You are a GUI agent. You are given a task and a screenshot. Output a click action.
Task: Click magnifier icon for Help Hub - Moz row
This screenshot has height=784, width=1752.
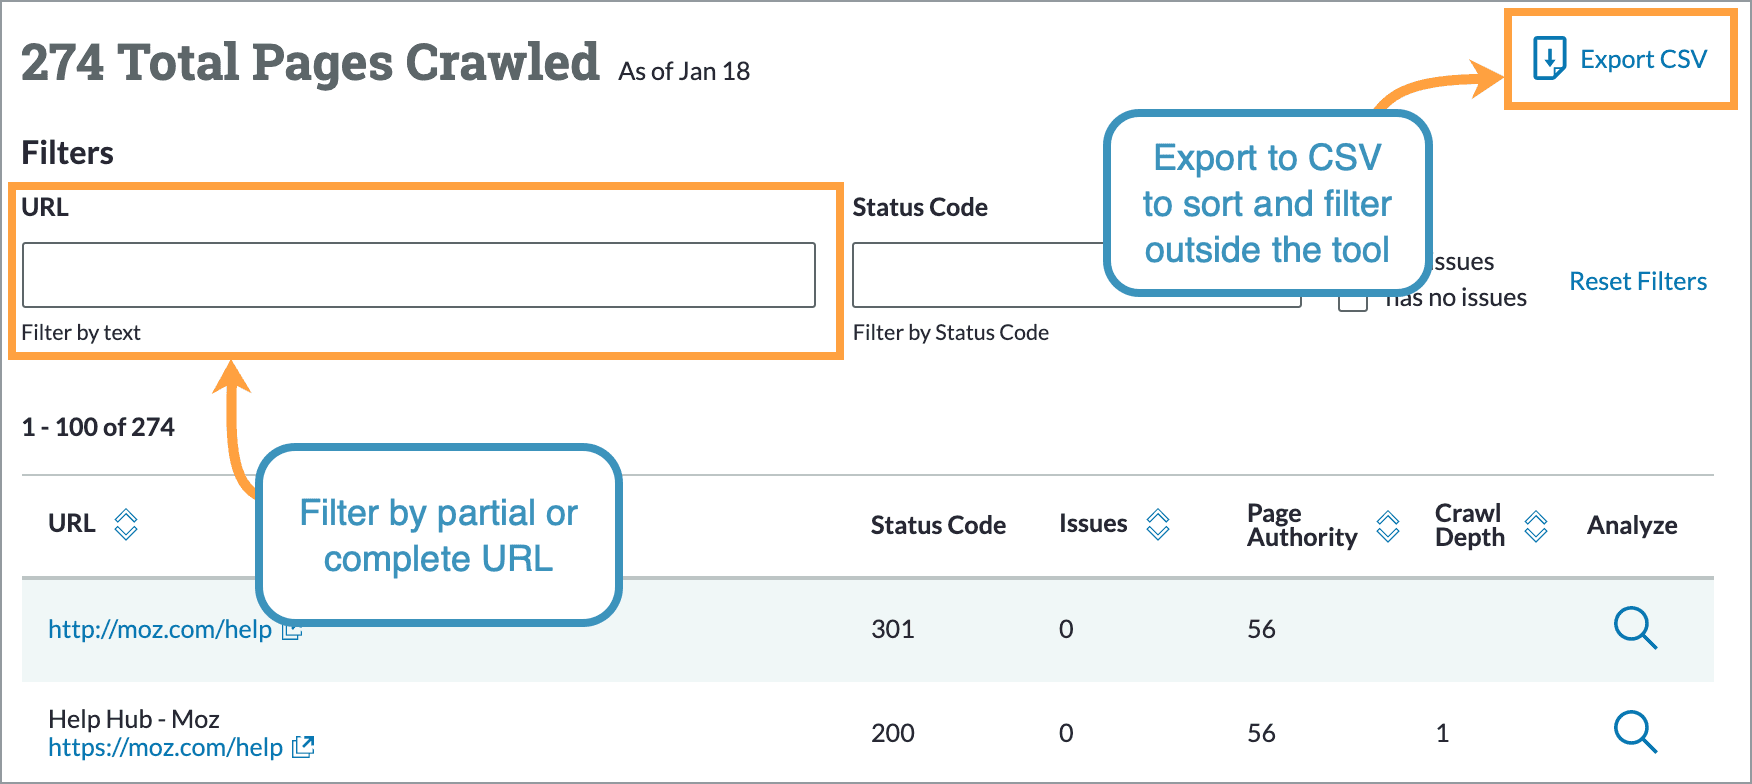click(1635, 732)
